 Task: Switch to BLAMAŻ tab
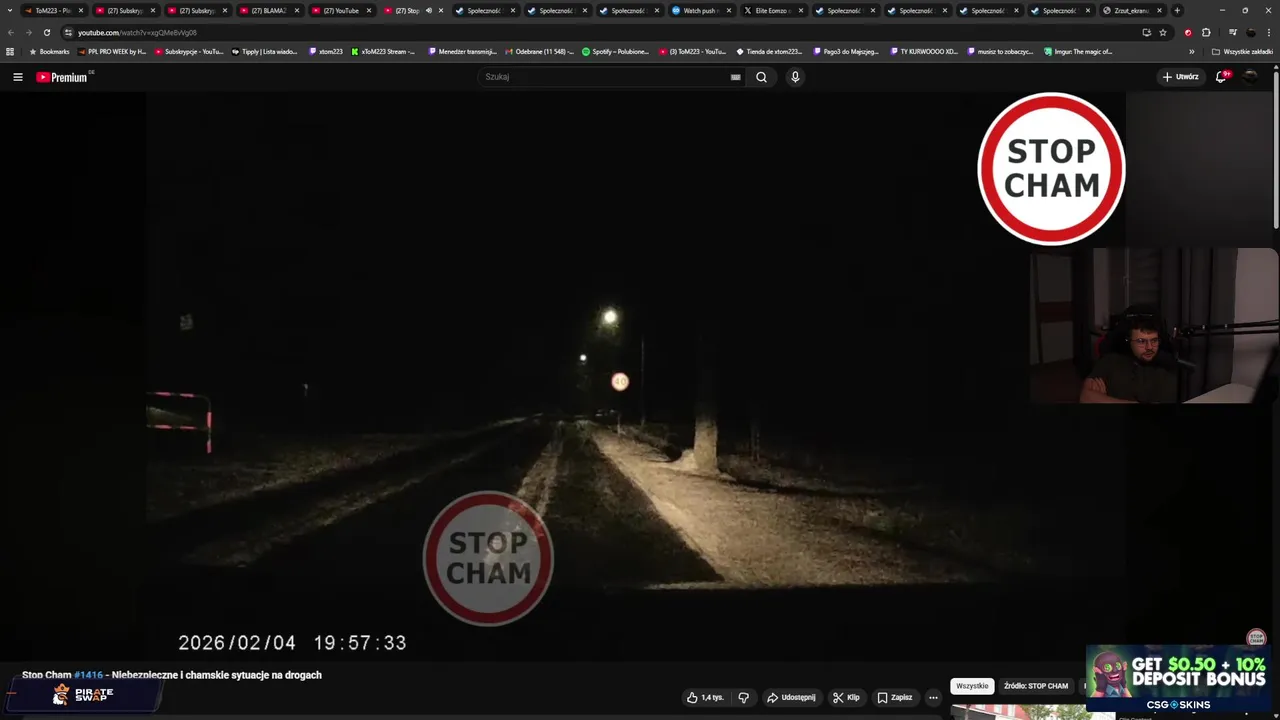268,10
